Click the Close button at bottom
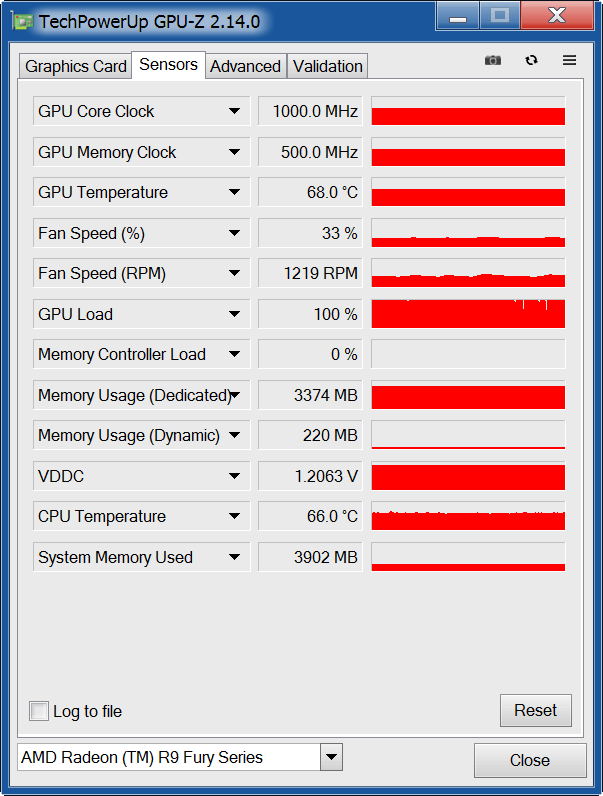This screenshot has width=603, height=796. coord(530,760)
